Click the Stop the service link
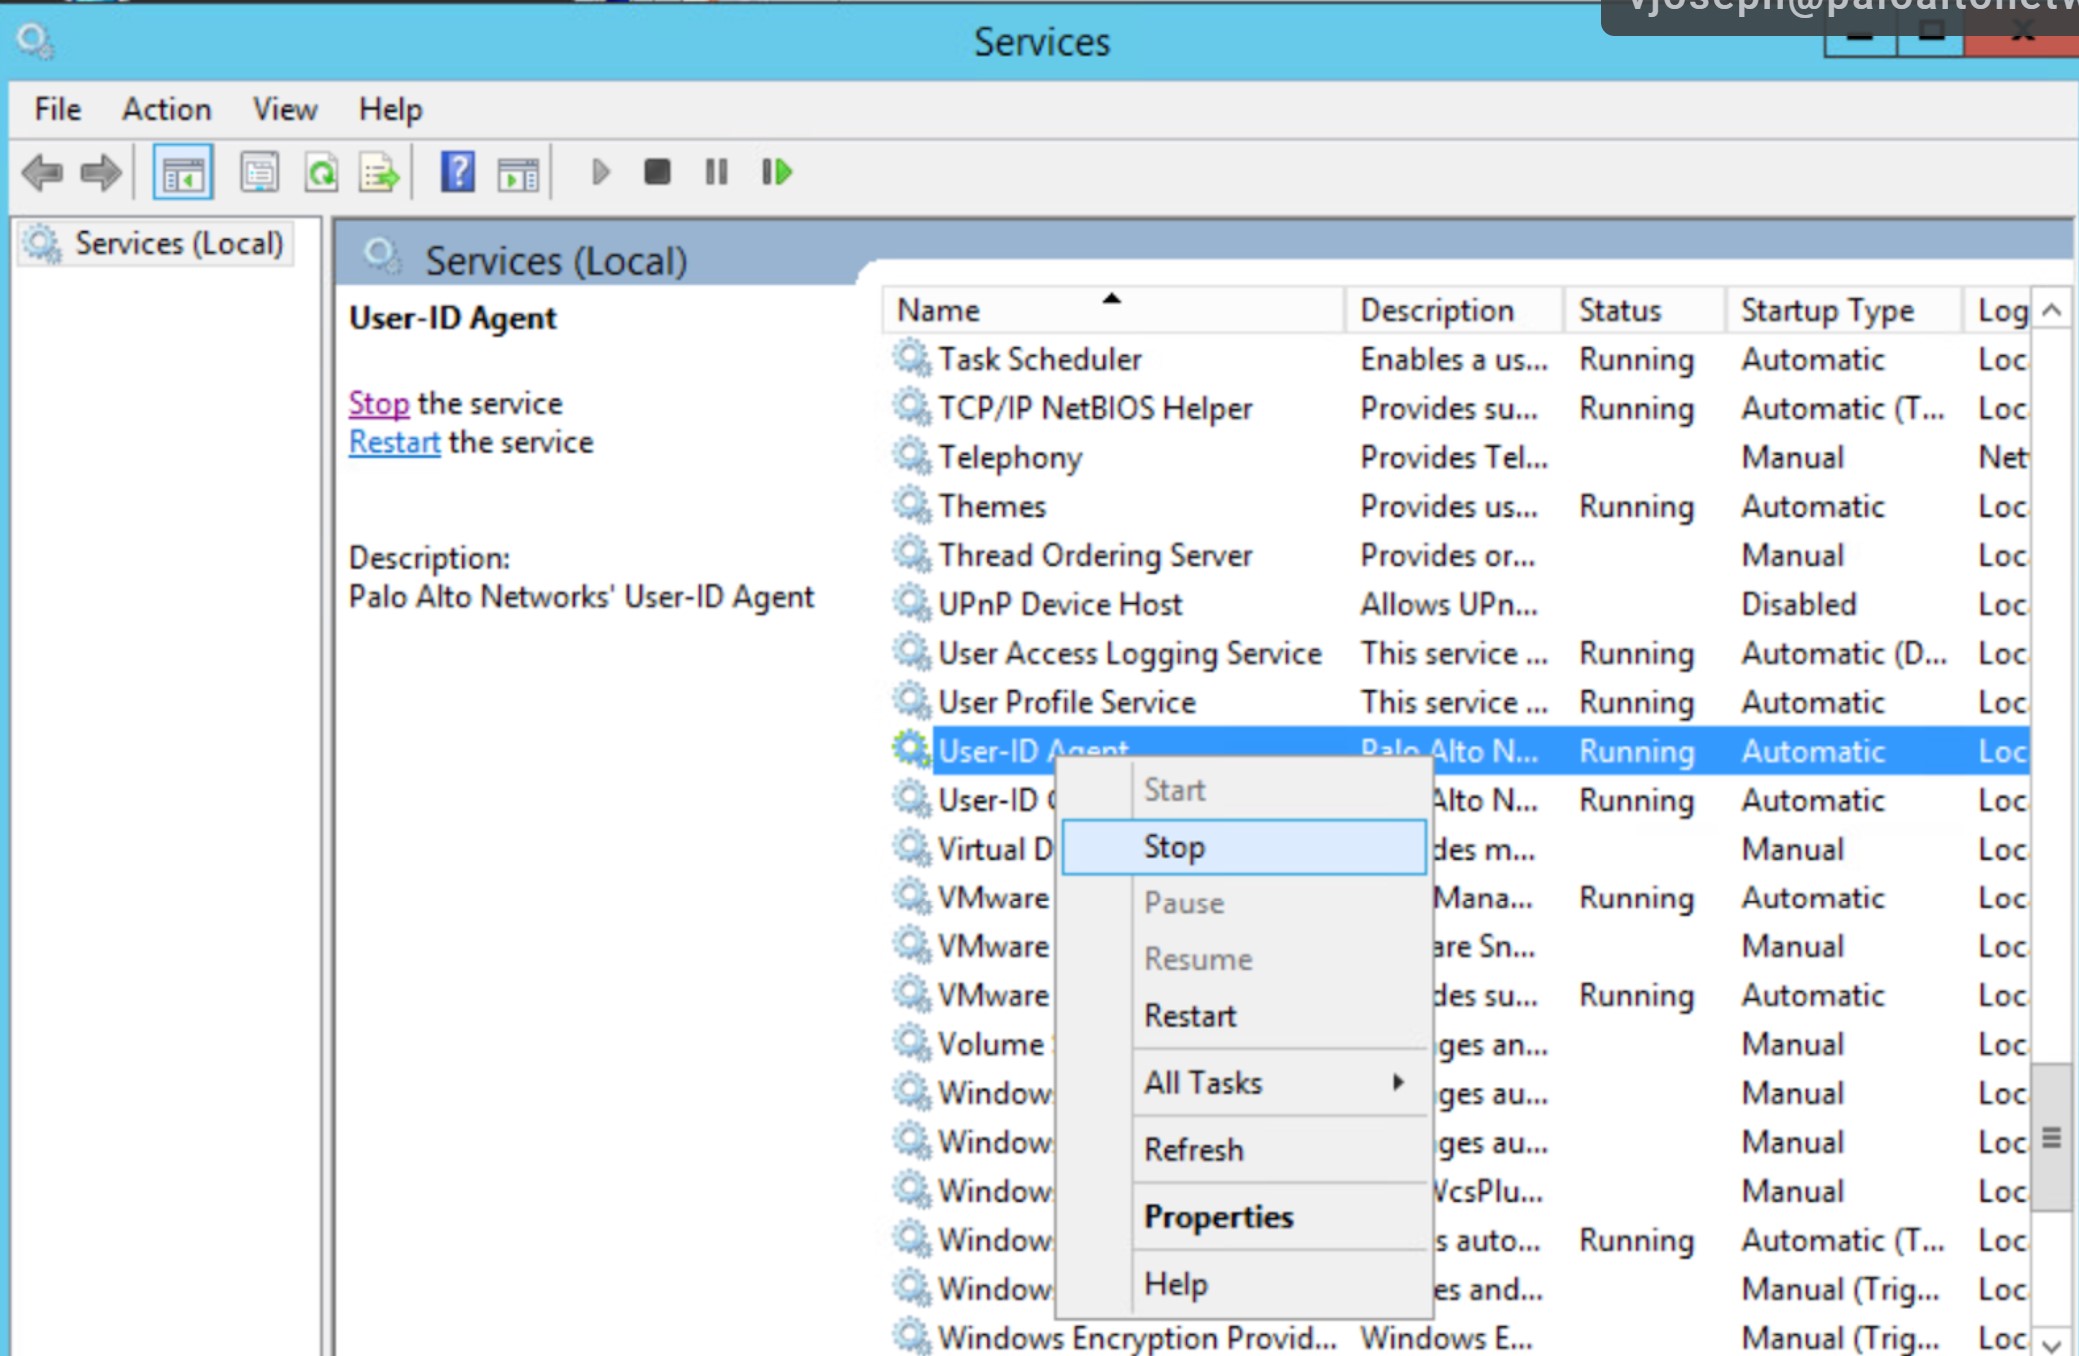 tap(378, 402)
